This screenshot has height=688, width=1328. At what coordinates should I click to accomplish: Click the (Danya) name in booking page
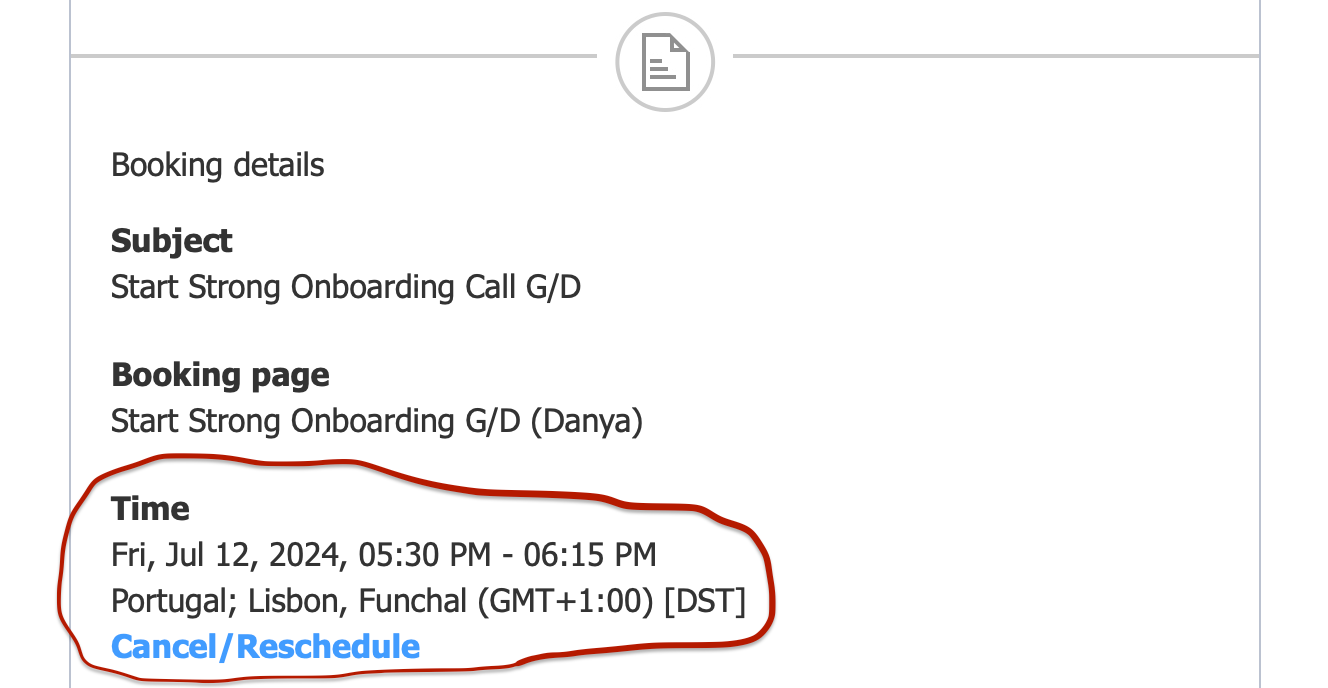click(586, 421)
